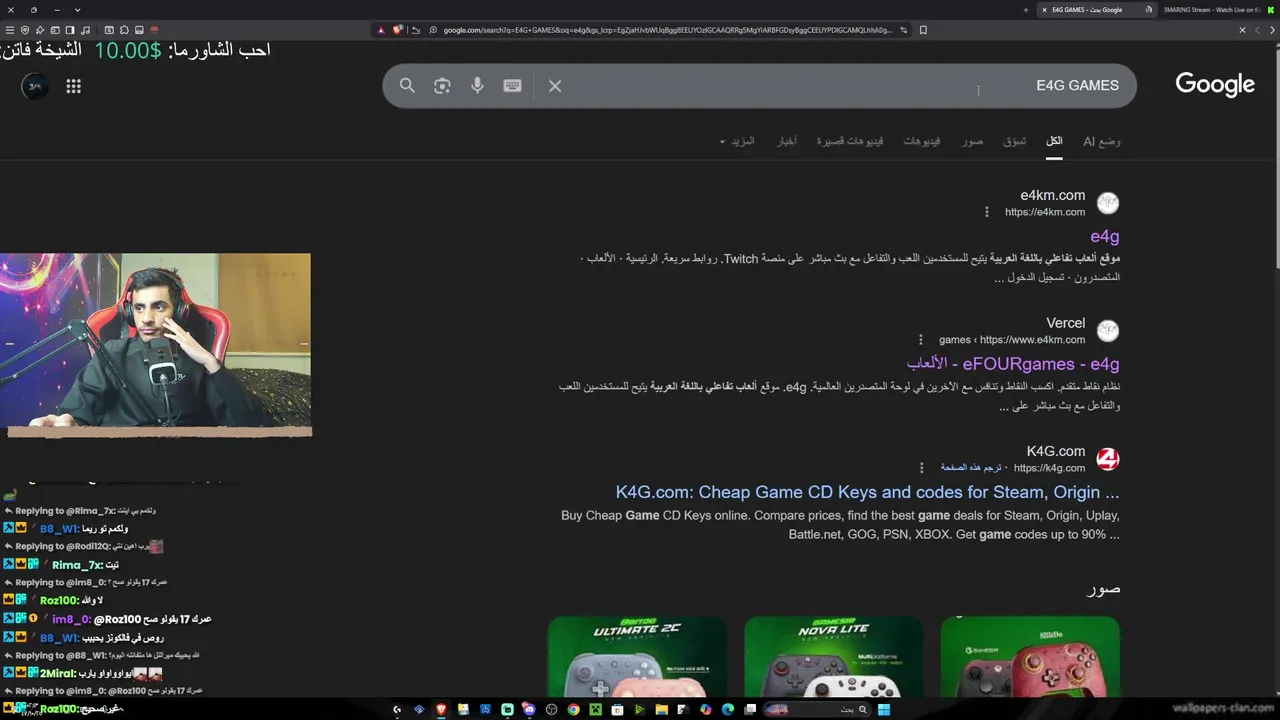
Task: Switch to فيديوهات قصيرة (Short videos) tab
Action: [x=849, y=141]
